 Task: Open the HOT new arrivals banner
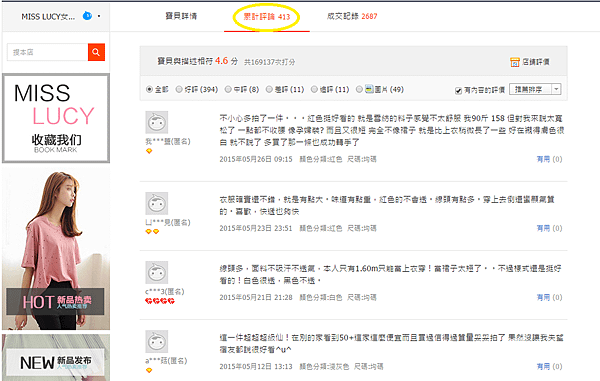[55, 301]
